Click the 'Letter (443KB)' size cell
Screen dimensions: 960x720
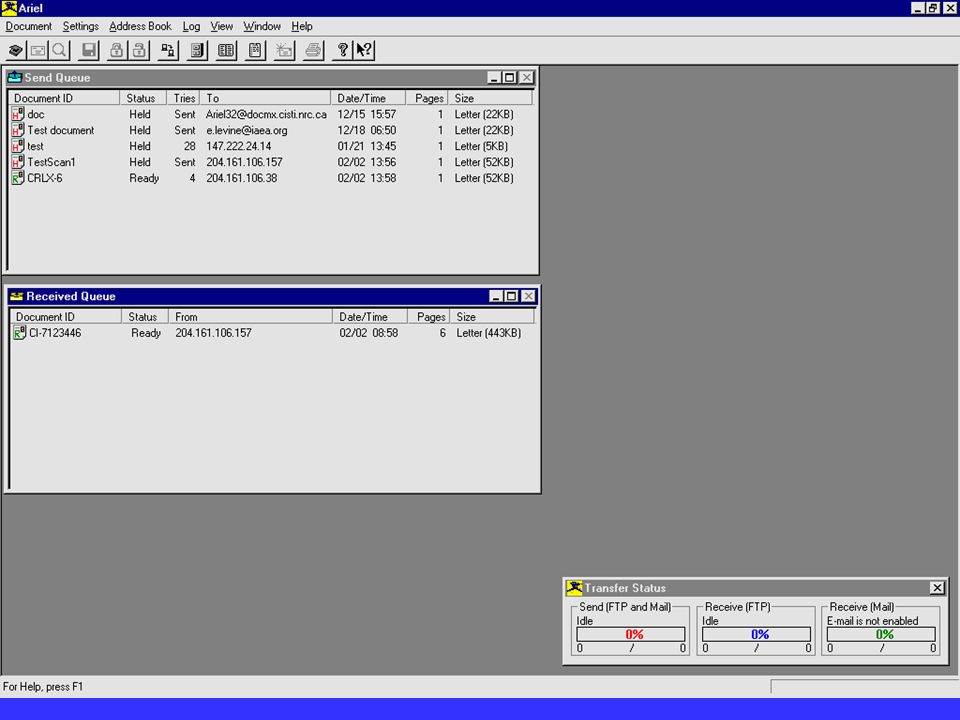[x=489, y=332]
